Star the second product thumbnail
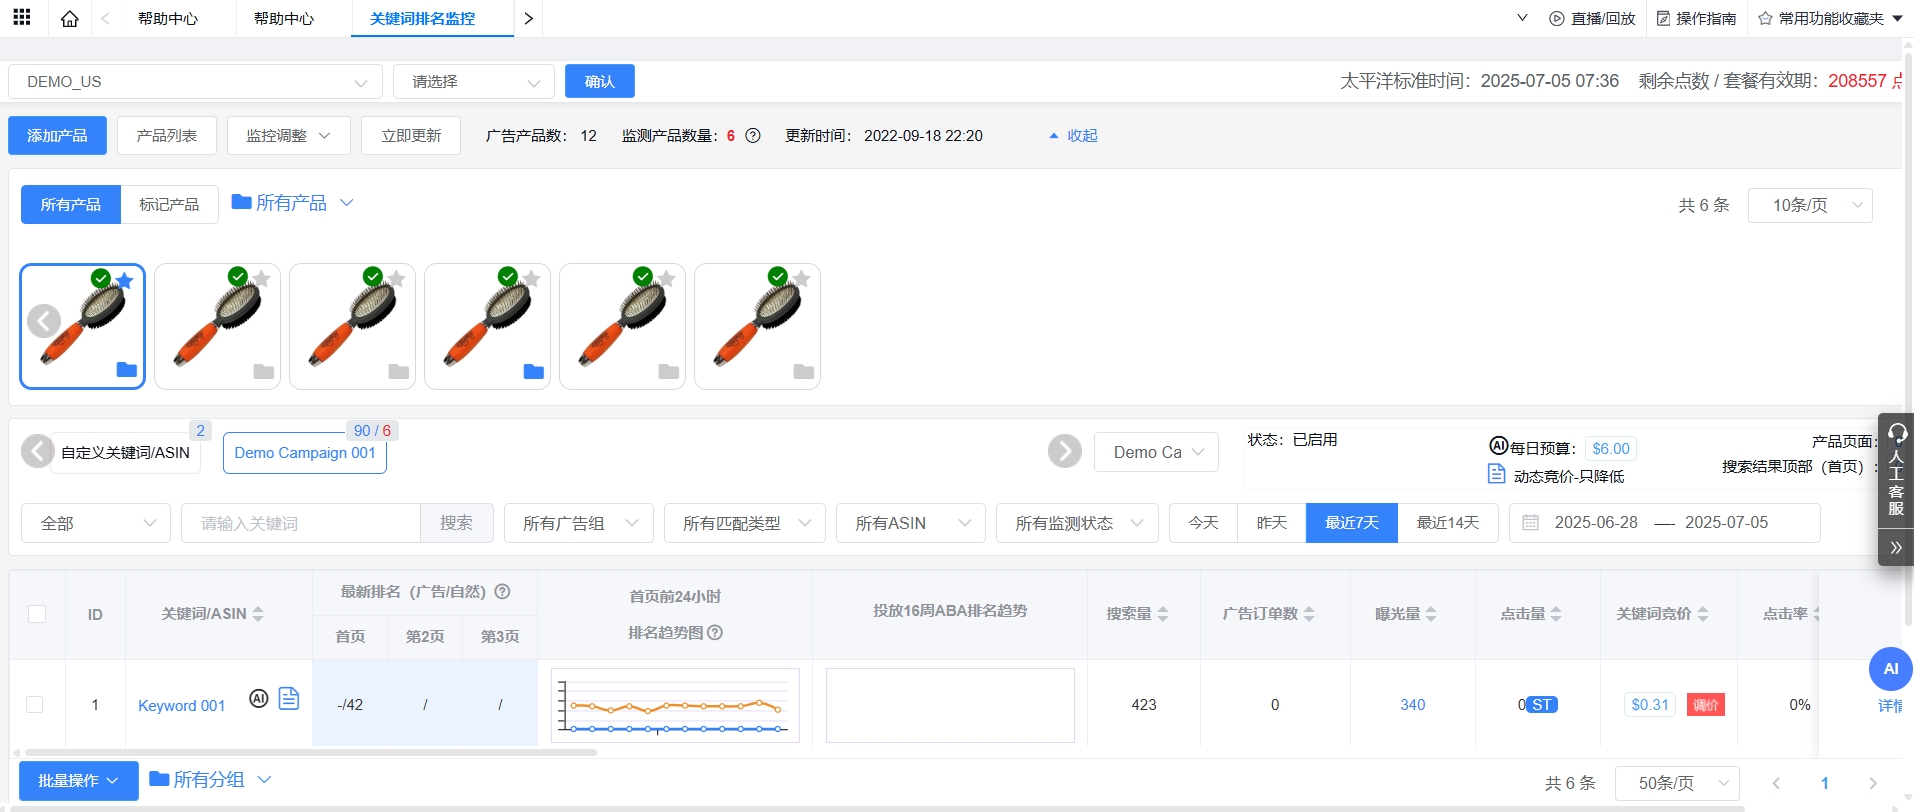 (262, 279)
